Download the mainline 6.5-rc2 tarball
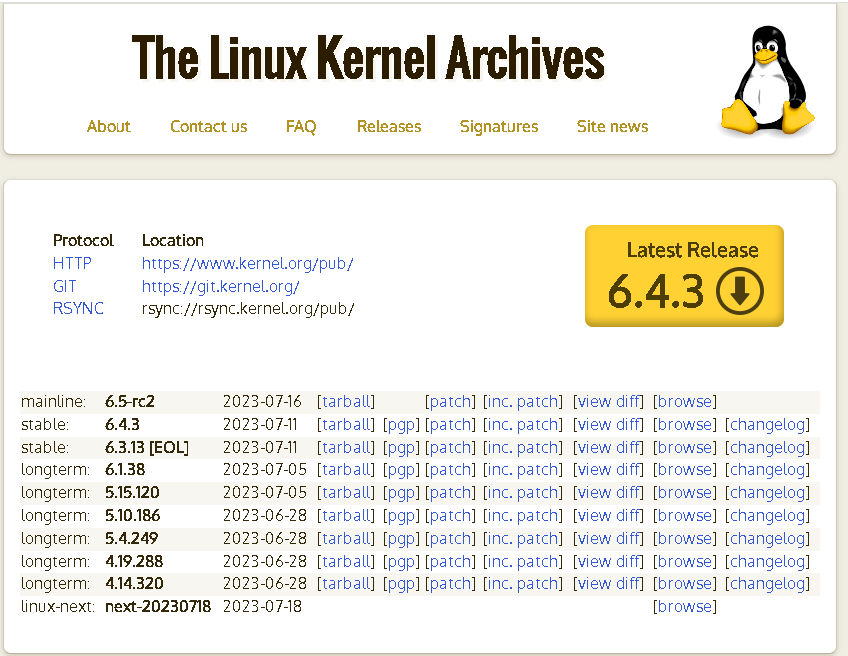The image size is (848, 656). coord(346,402)
